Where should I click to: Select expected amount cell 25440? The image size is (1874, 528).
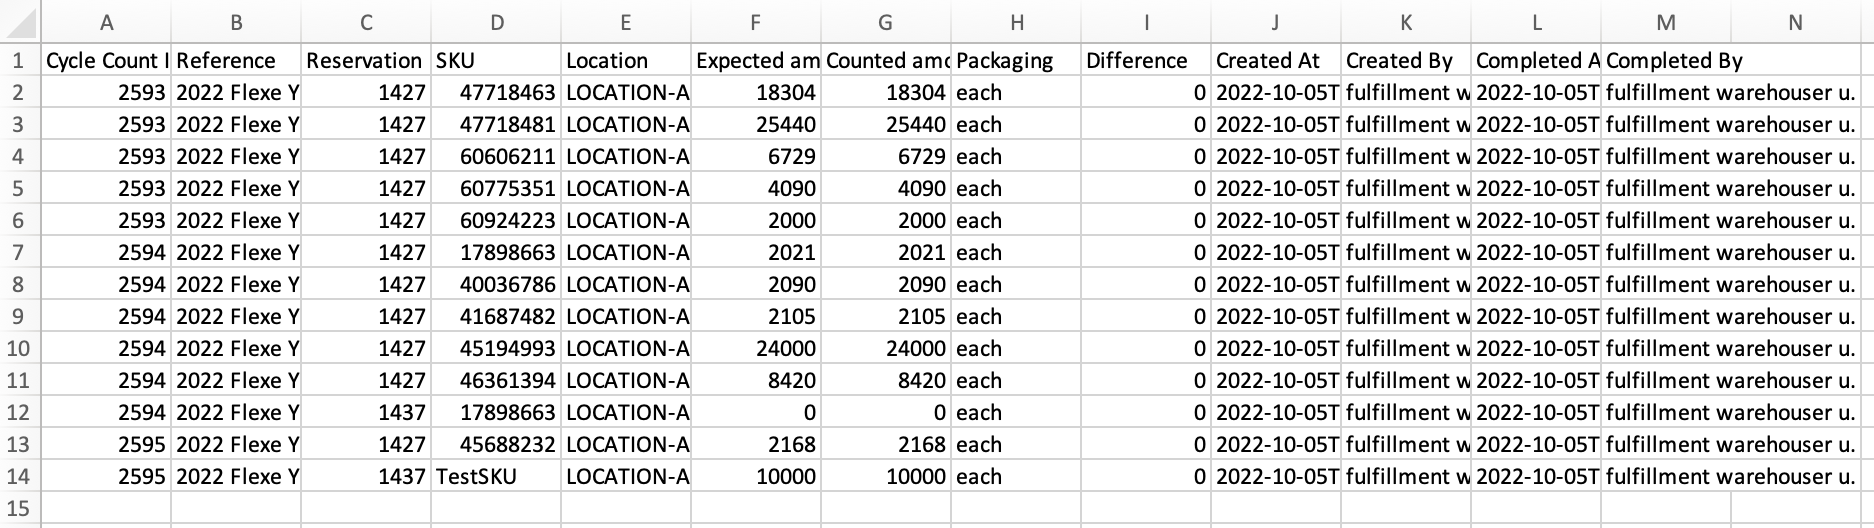(x=755, y=124)
